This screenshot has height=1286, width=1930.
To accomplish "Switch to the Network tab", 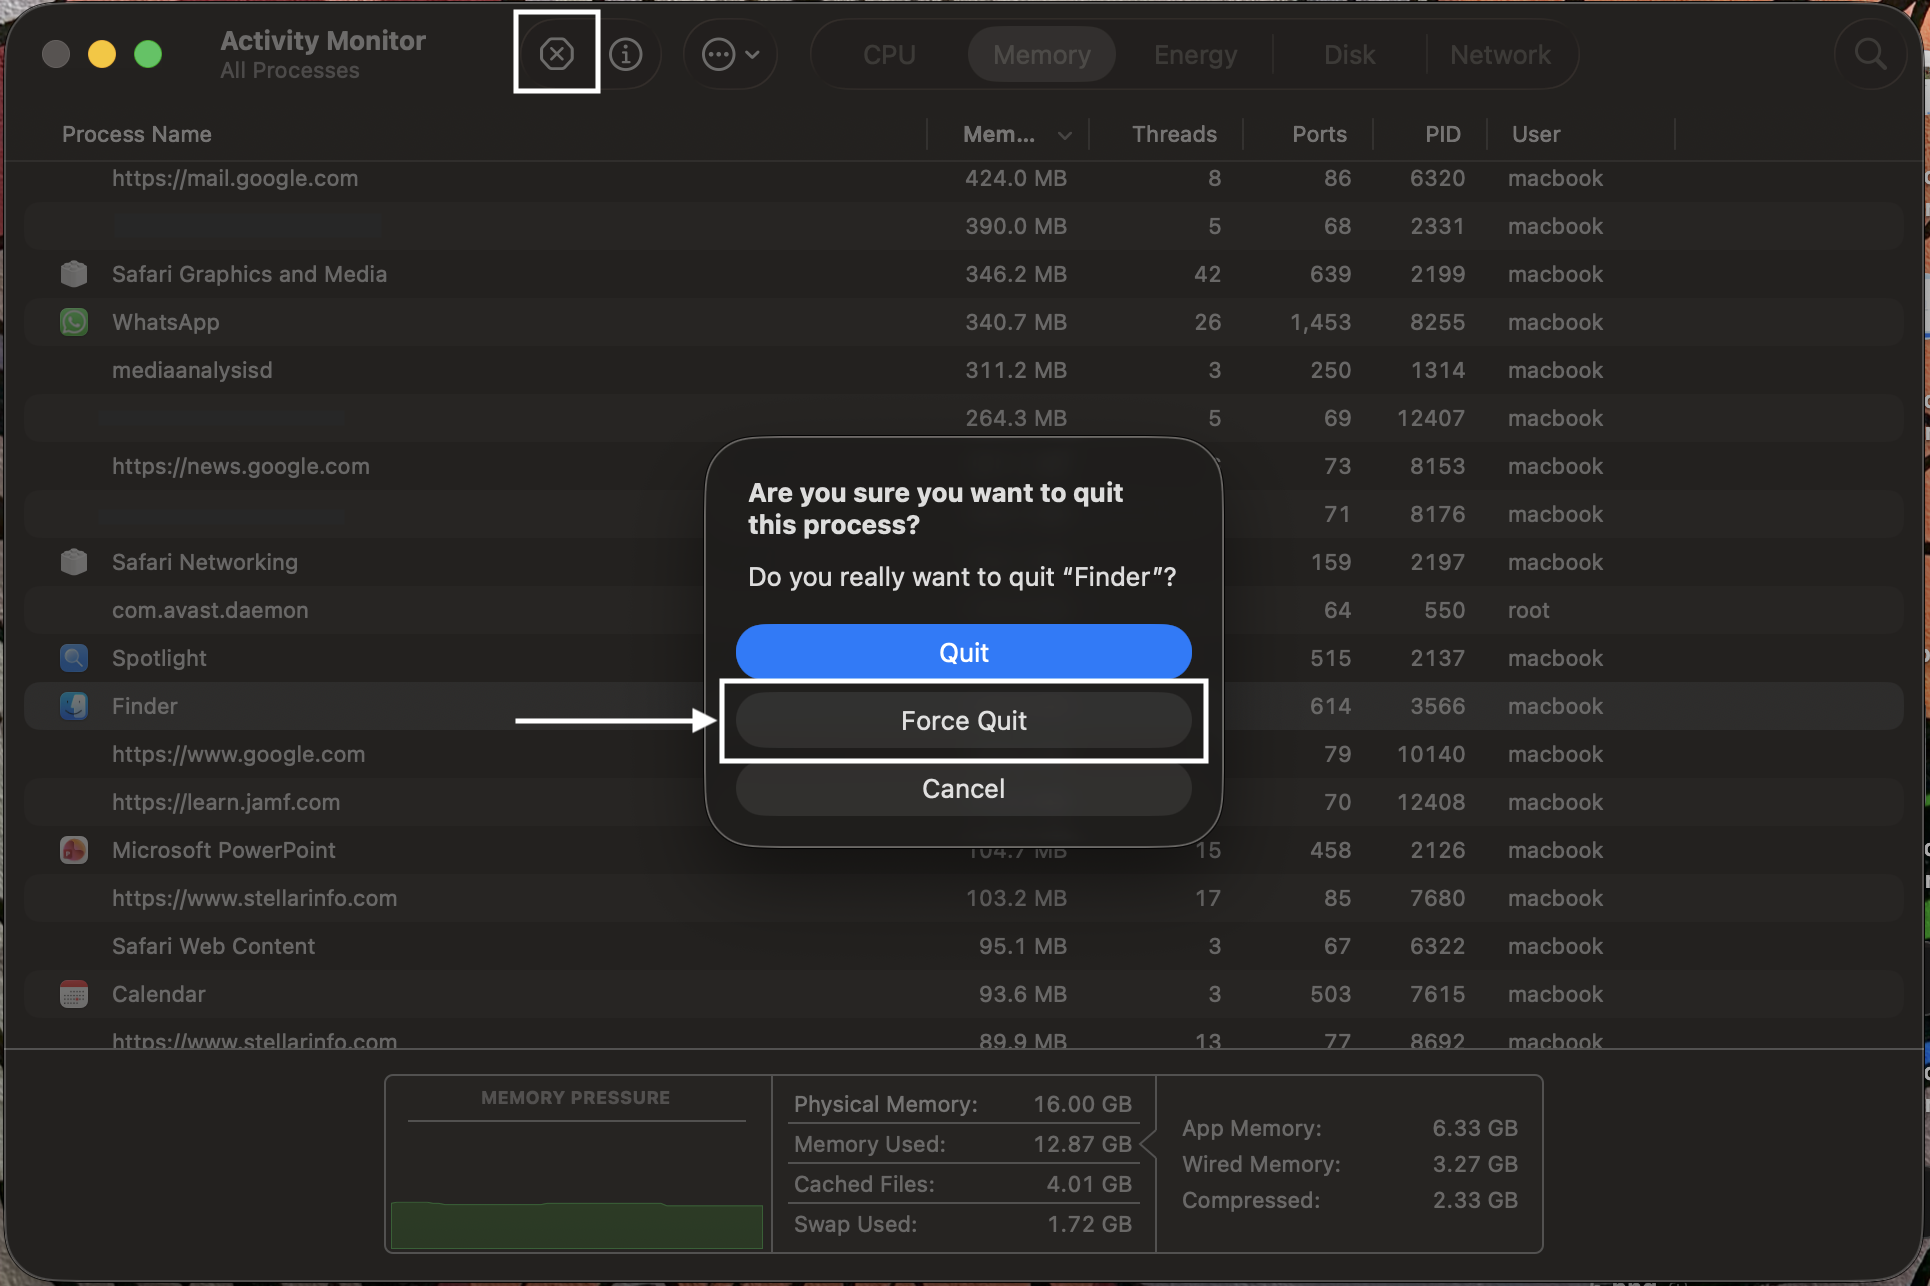I will (1500, 53).
